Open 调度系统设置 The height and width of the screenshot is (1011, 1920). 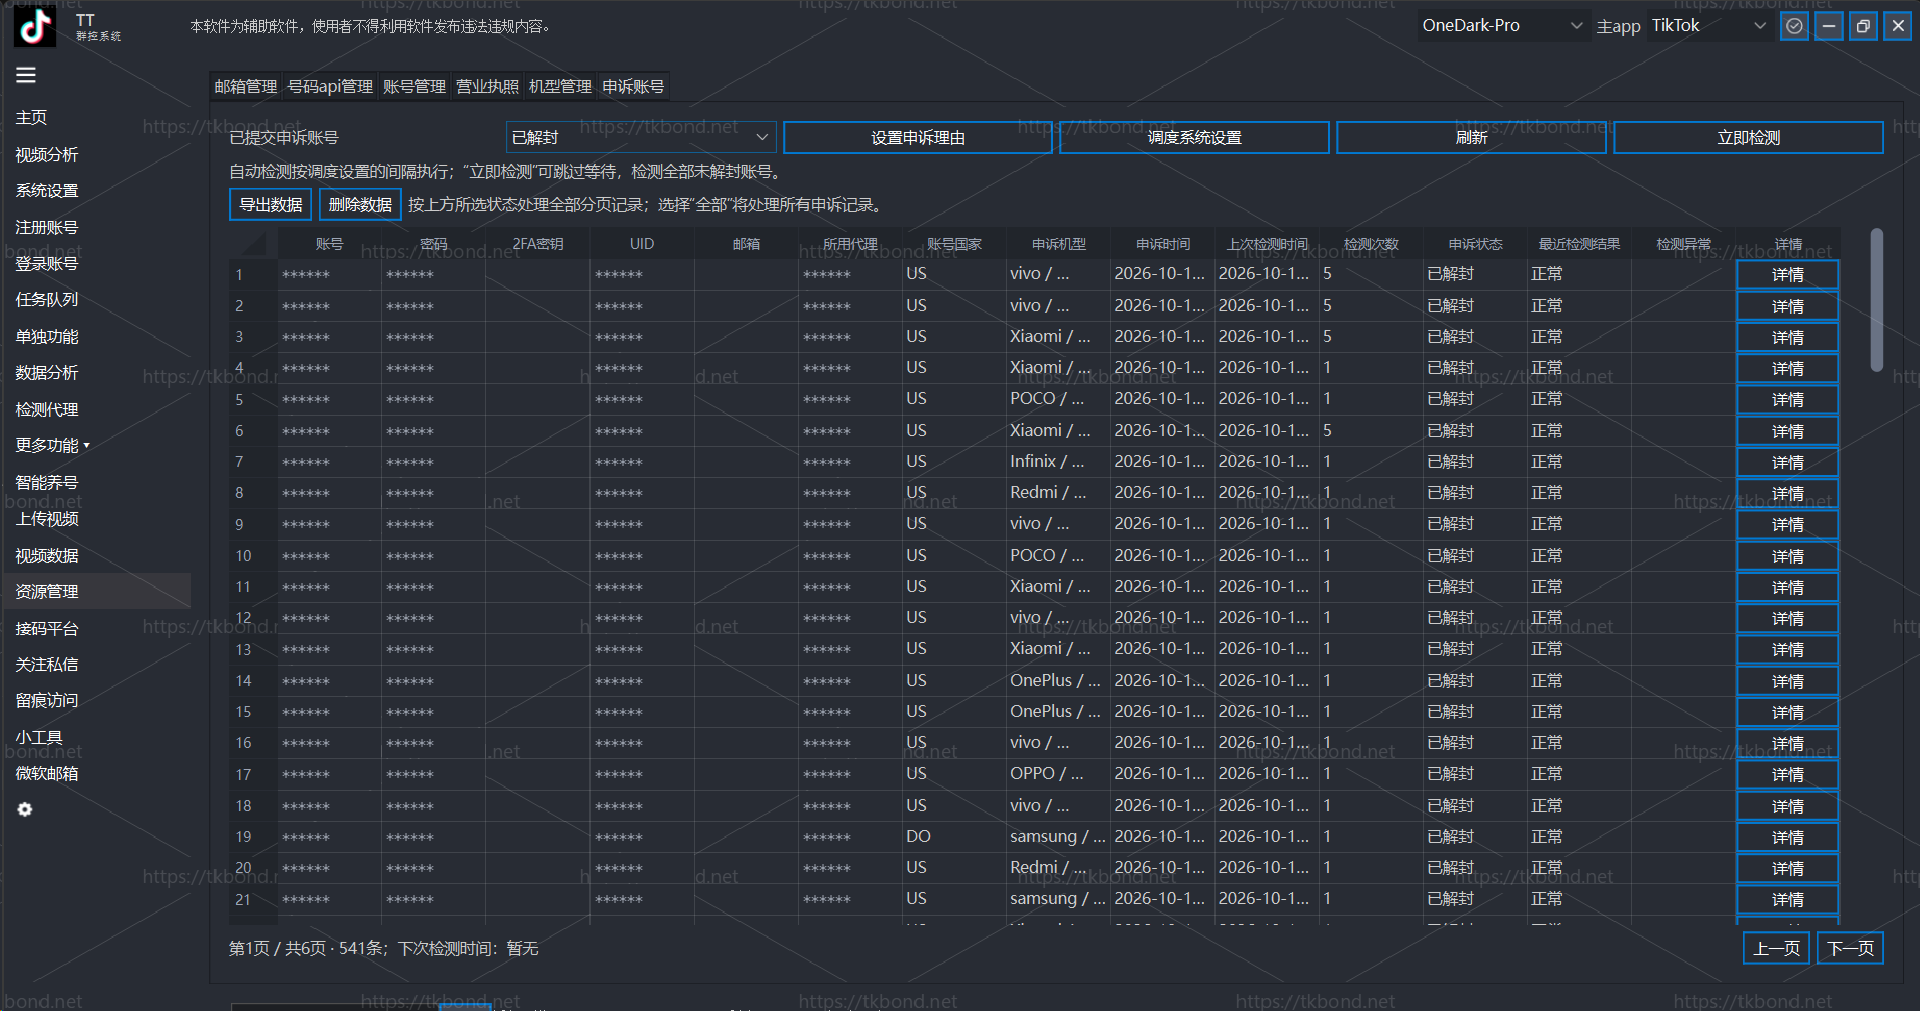coord(1194,138)
